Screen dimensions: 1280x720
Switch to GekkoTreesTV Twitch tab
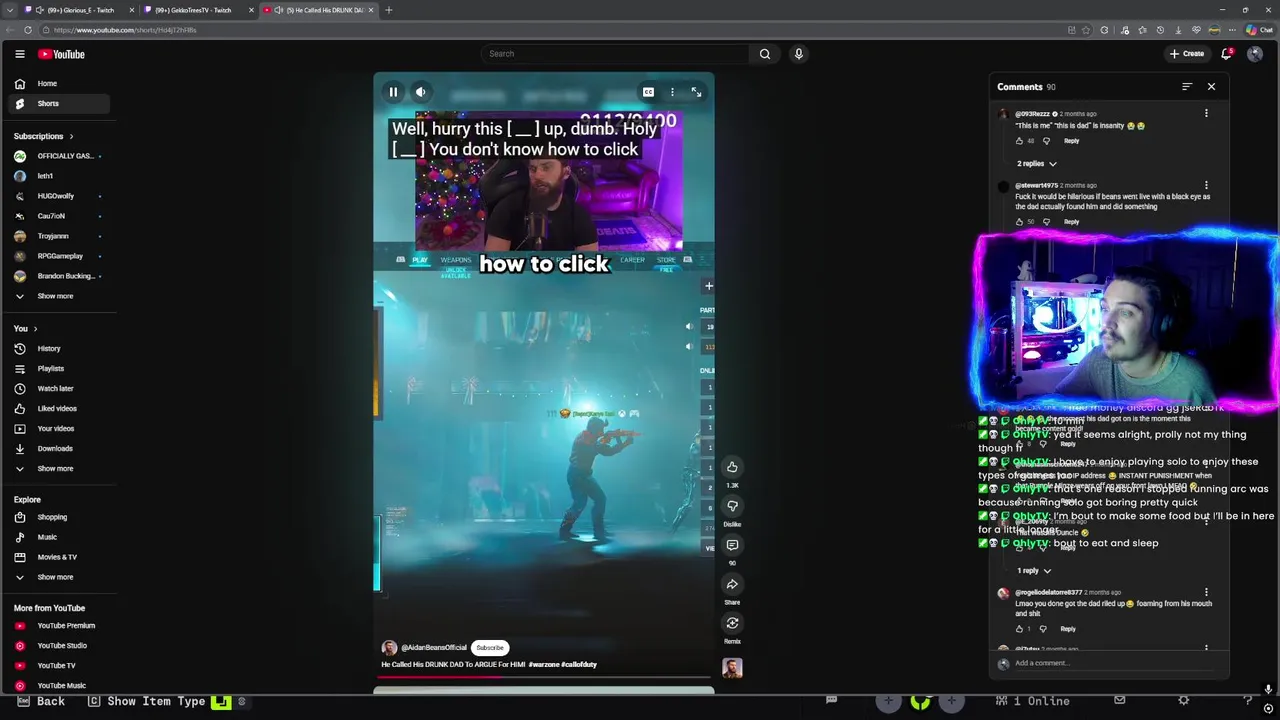(196, 10)
